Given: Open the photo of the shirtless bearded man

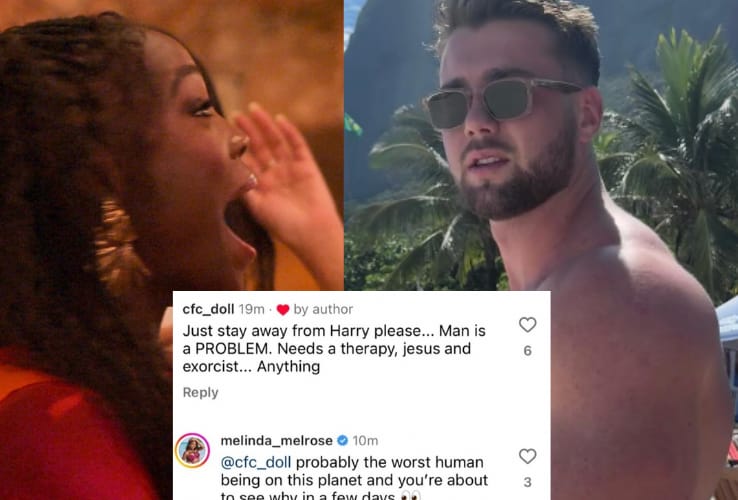Looking at the screenshot, I should [541, 145].
